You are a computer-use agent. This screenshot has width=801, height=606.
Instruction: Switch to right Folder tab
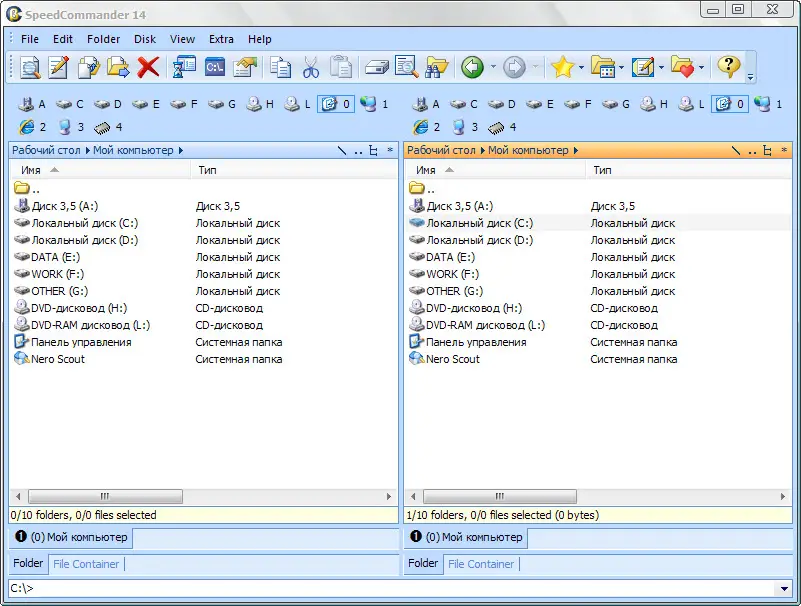[x=423, y=563]
